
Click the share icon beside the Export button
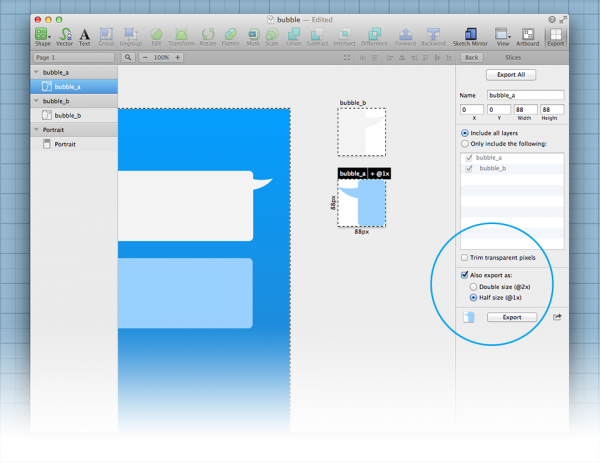click(x=557, y=317)
